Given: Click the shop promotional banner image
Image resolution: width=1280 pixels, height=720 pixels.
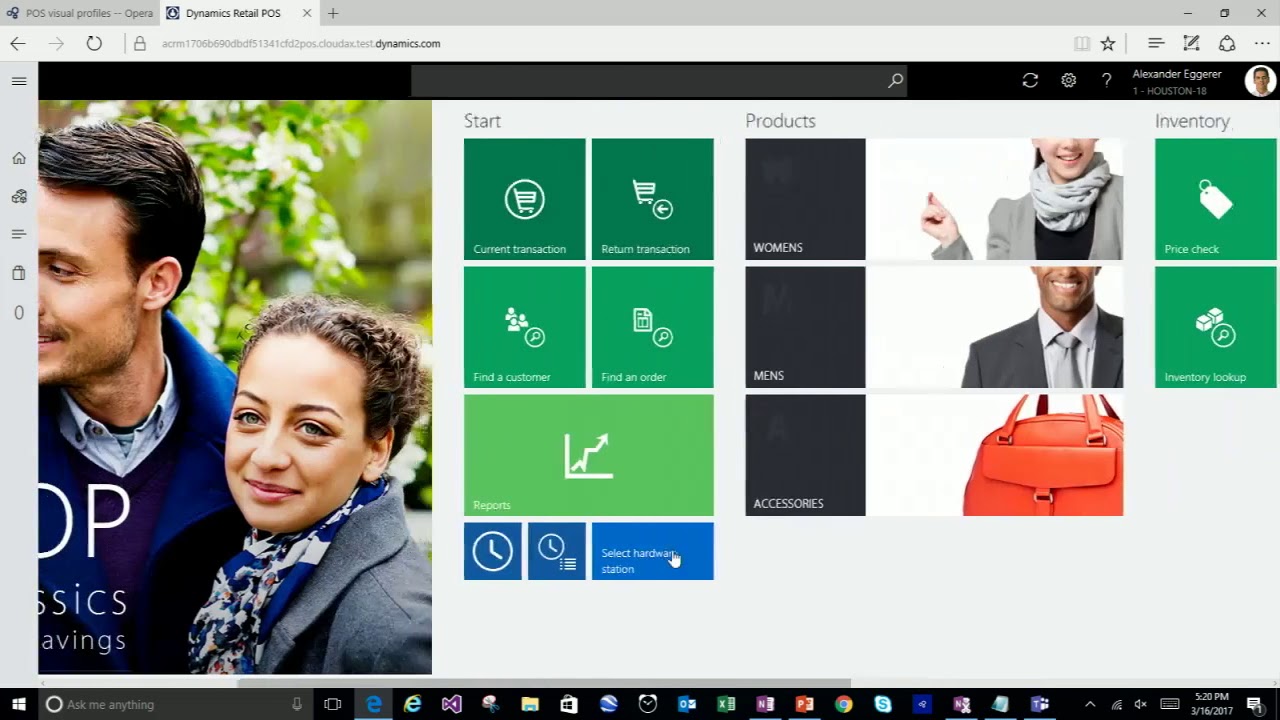Looking at the screenshot, I should point(235,387).
